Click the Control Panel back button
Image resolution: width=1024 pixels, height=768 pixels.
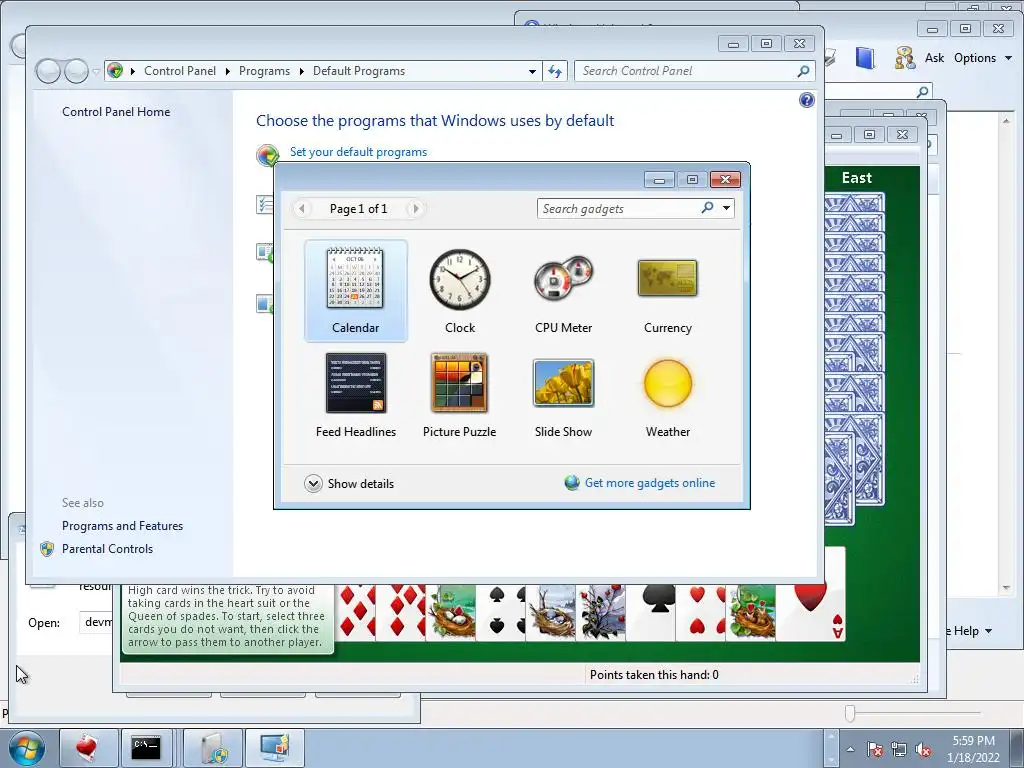coord(48,71)
